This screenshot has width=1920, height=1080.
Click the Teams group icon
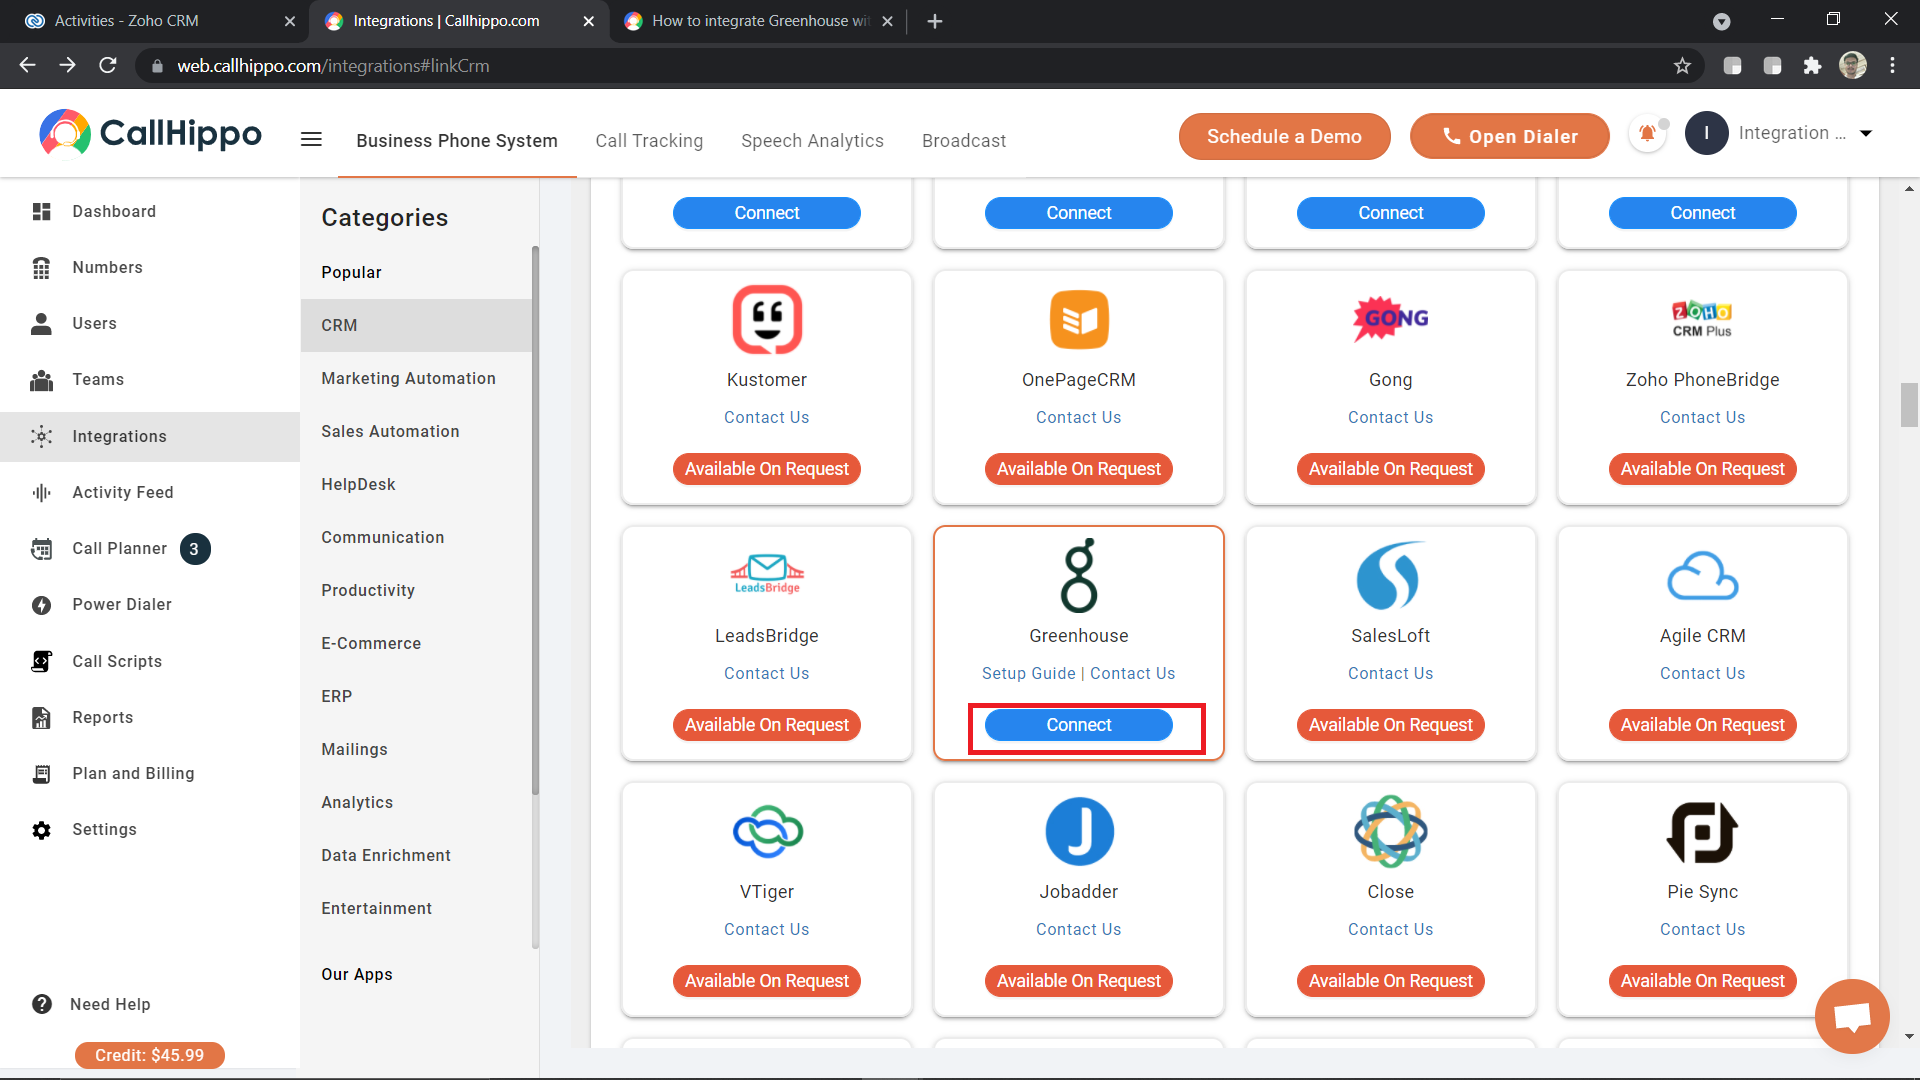pyautogui.click(x=41, y=380)
